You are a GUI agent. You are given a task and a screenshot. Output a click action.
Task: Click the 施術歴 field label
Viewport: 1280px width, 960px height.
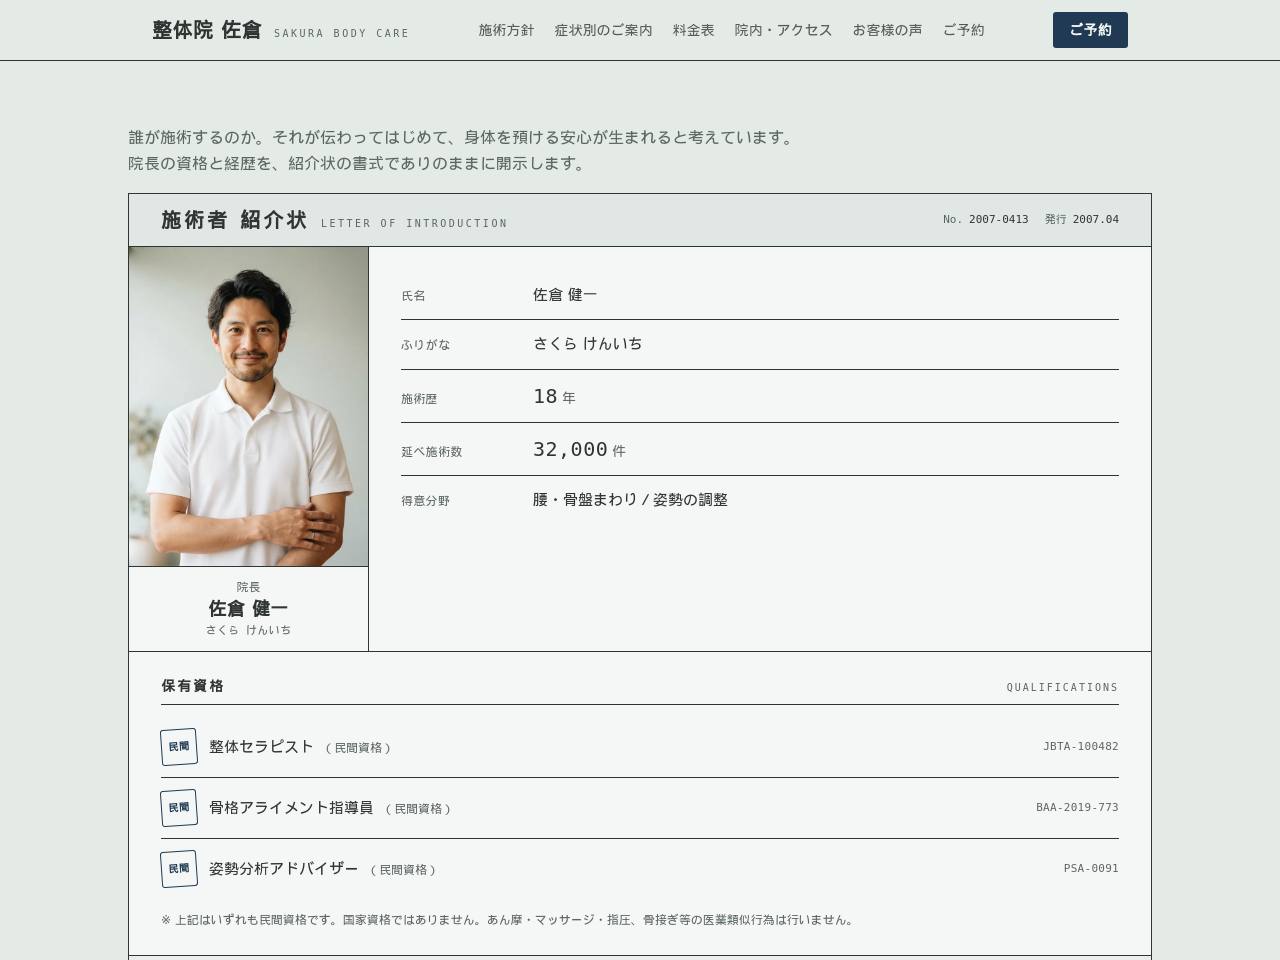click(x=419, y=399)
